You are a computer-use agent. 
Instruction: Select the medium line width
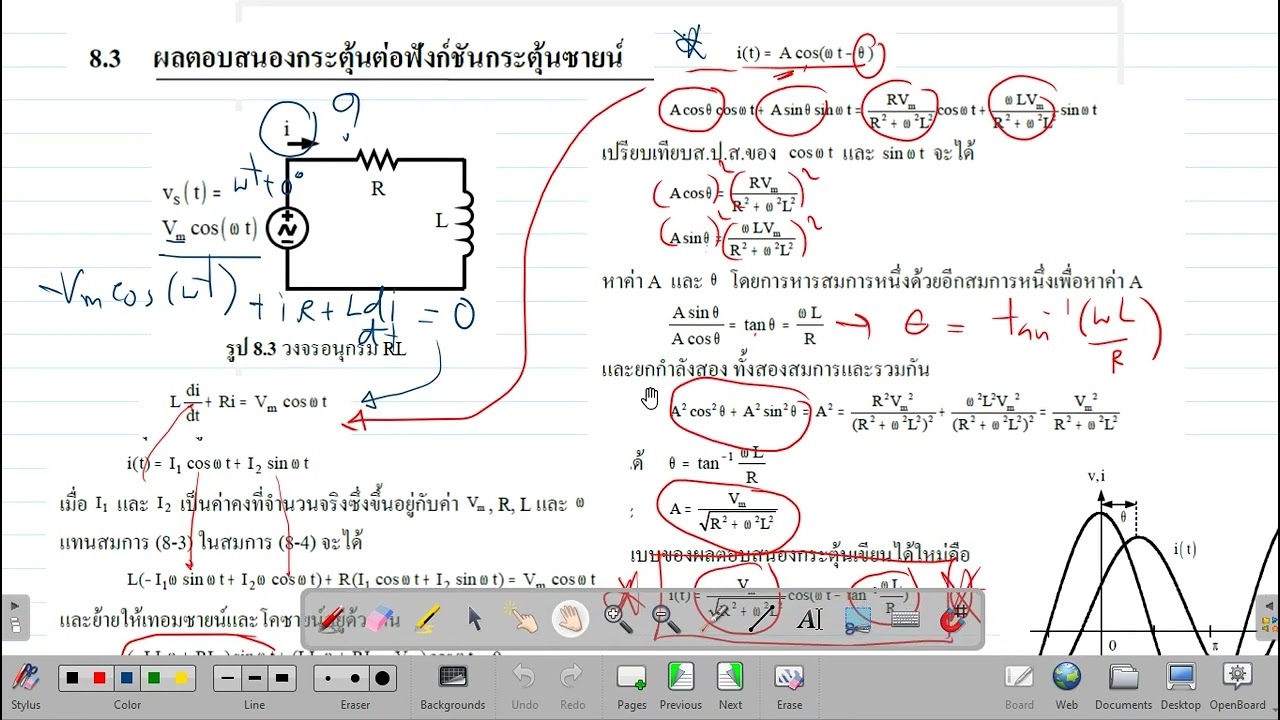(x=255, y=678)
